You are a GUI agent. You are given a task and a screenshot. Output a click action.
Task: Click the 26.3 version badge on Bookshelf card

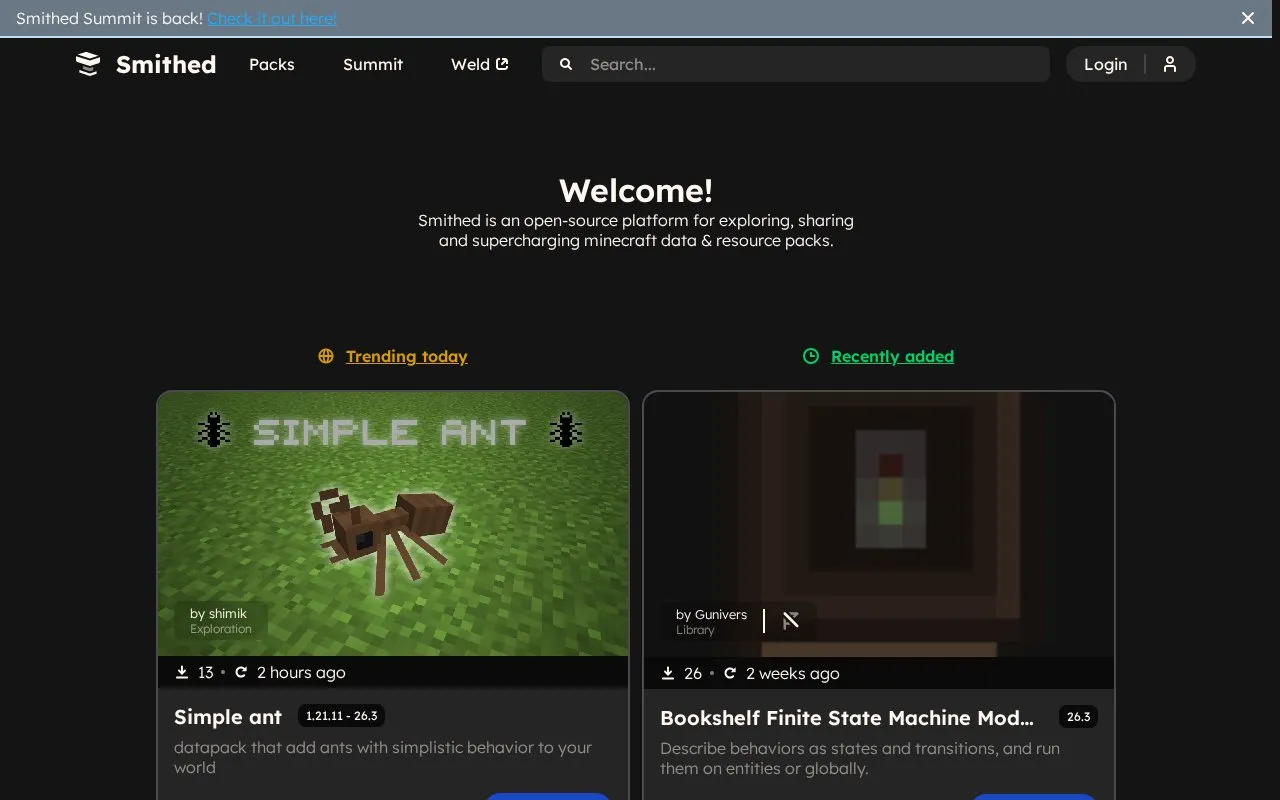click(x=1078, y=717)
